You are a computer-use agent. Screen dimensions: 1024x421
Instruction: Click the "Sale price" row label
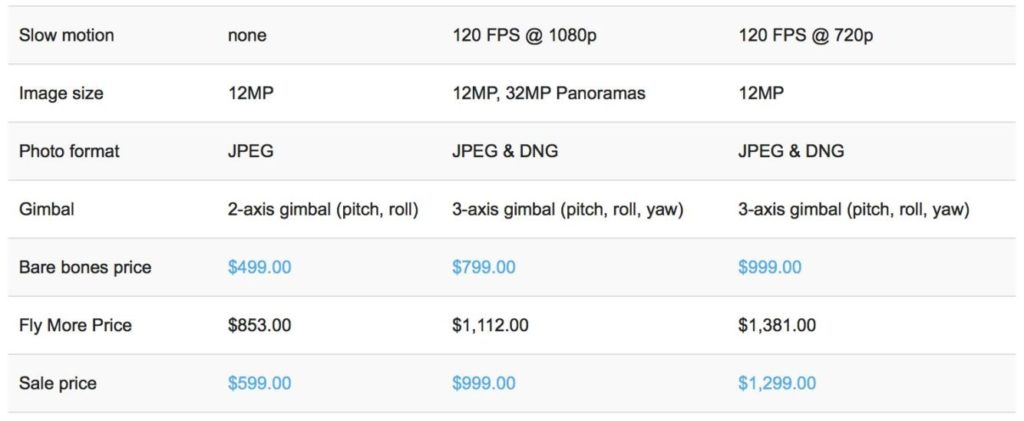[57, 383]
